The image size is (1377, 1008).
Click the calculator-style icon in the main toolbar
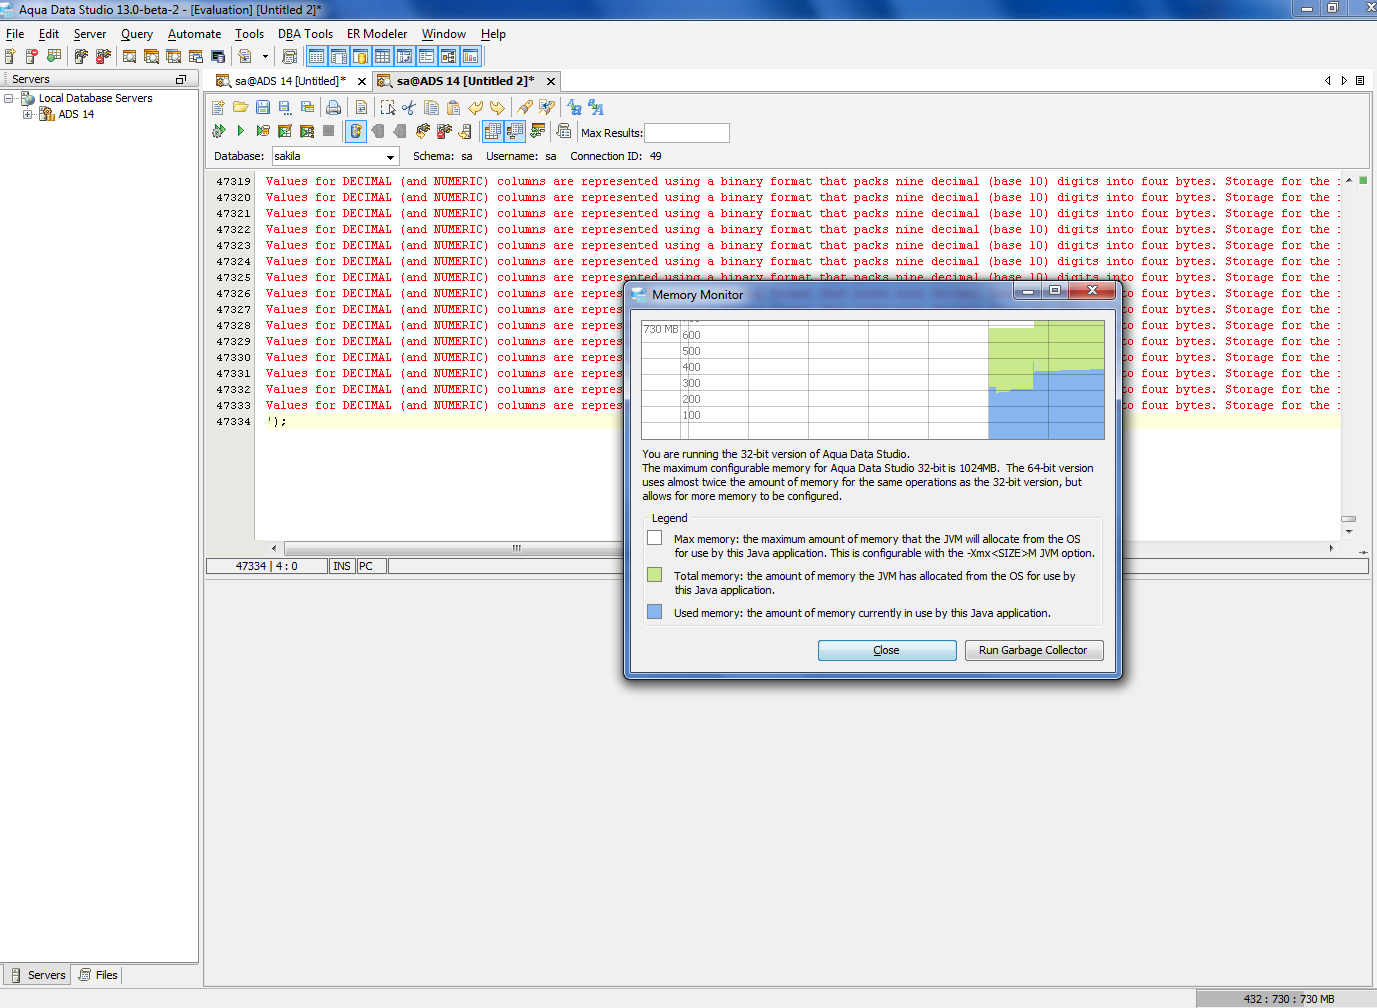point(289,57)
